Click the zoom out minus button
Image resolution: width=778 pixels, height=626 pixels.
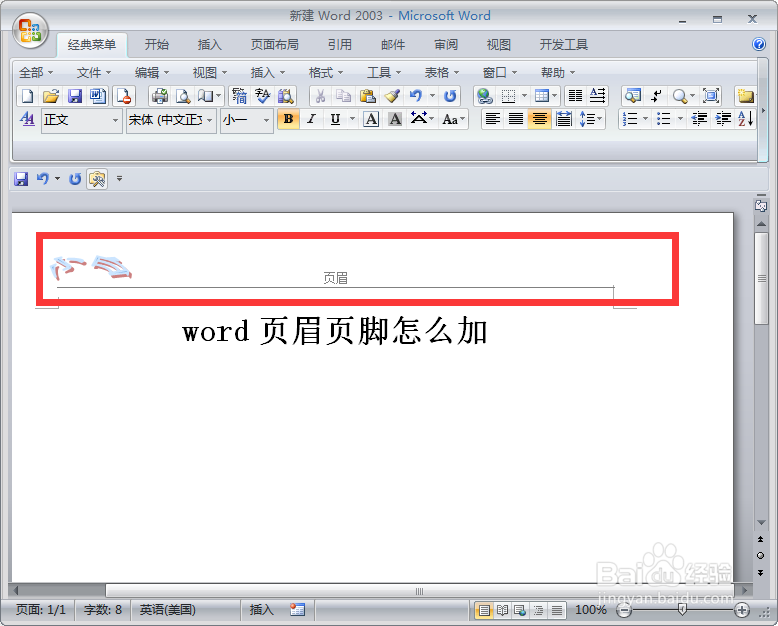624,610
